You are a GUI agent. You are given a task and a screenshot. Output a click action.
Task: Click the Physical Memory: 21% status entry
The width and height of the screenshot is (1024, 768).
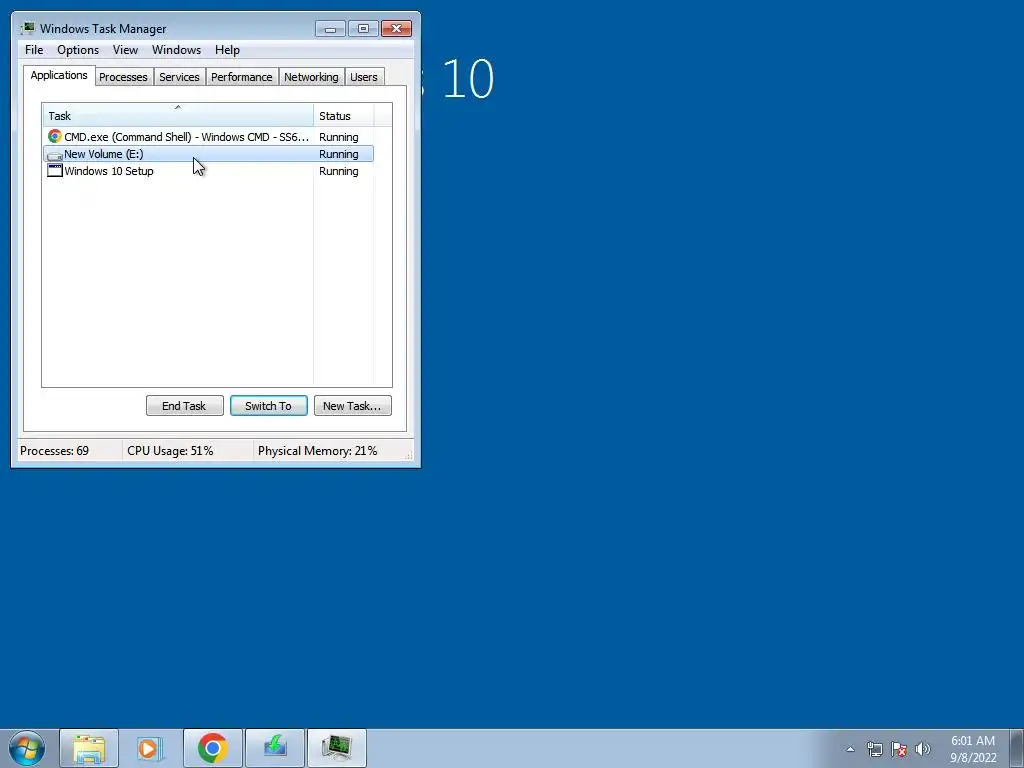click(x=317, y=451)
